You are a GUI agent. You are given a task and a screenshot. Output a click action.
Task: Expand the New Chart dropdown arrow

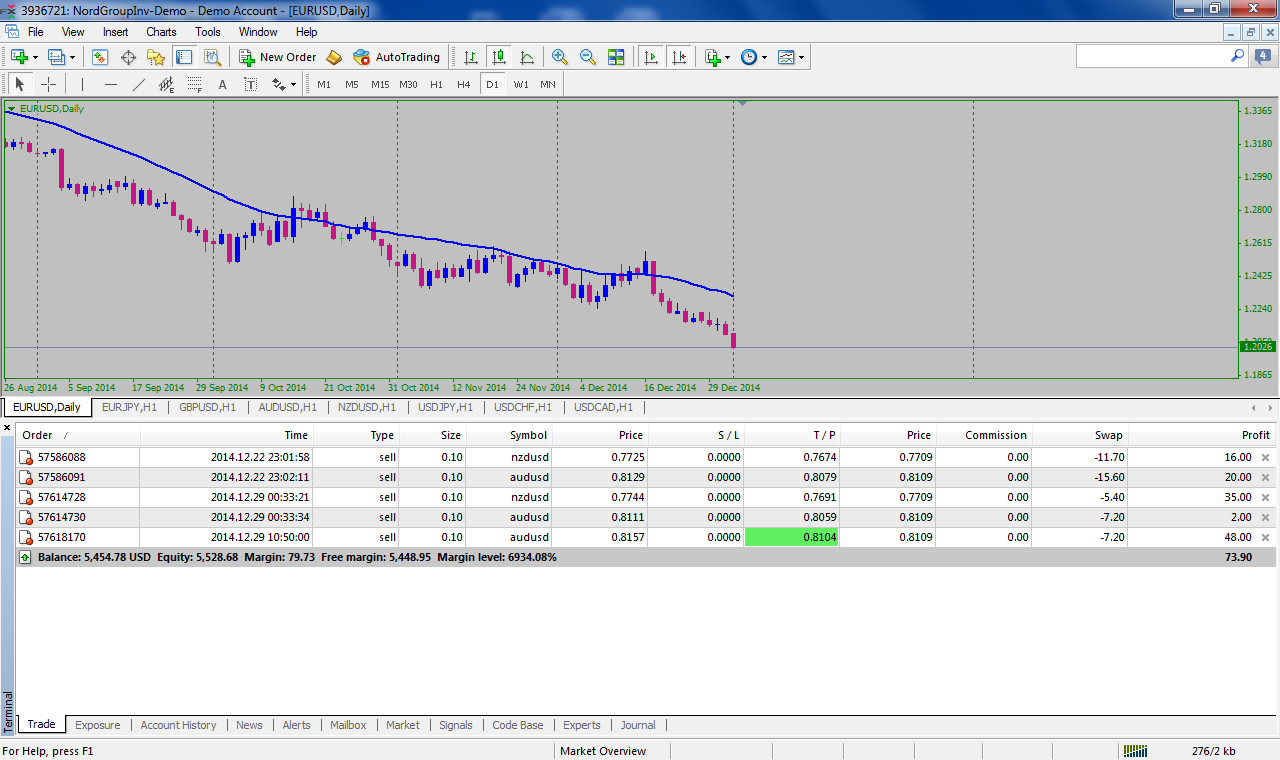coord(35,58)
